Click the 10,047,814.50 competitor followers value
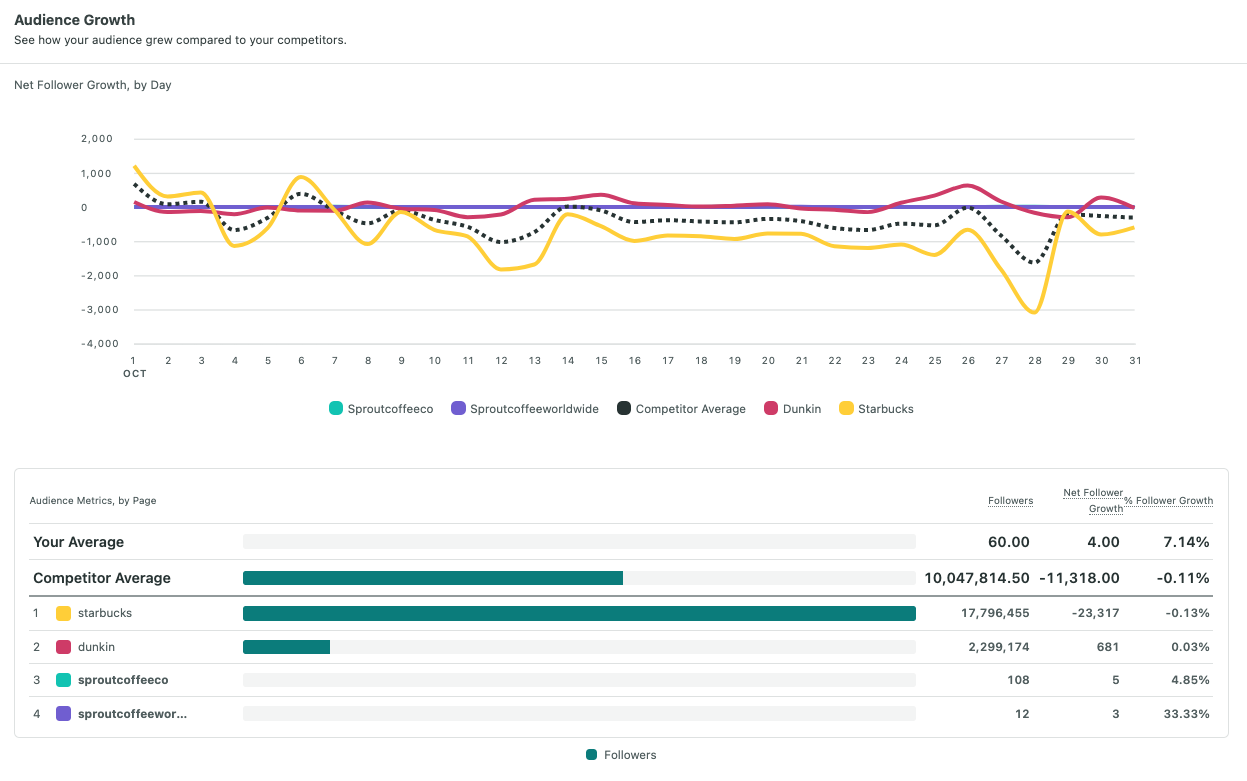Image resolution: width=1247 pixels, height=781 pixels. (x=977, y=578)
